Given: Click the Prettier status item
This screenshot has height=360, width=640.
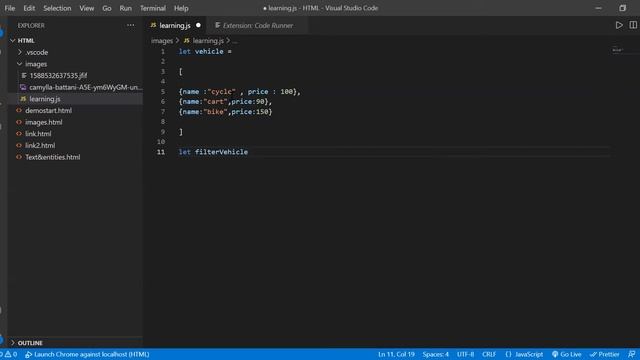Looking at the screenshot, I should coord(604,354).
